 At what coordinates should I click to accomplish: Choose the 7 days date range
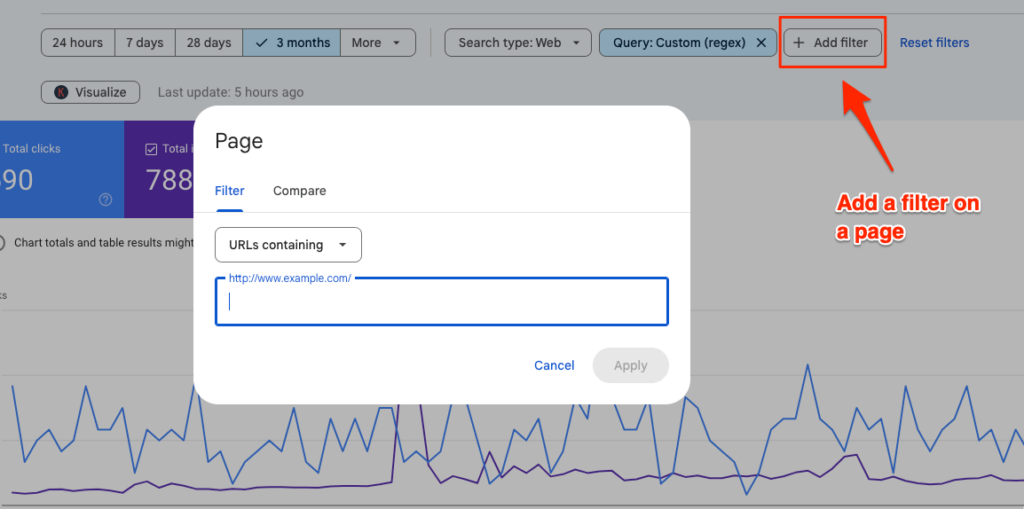click(x=145, y=43)
